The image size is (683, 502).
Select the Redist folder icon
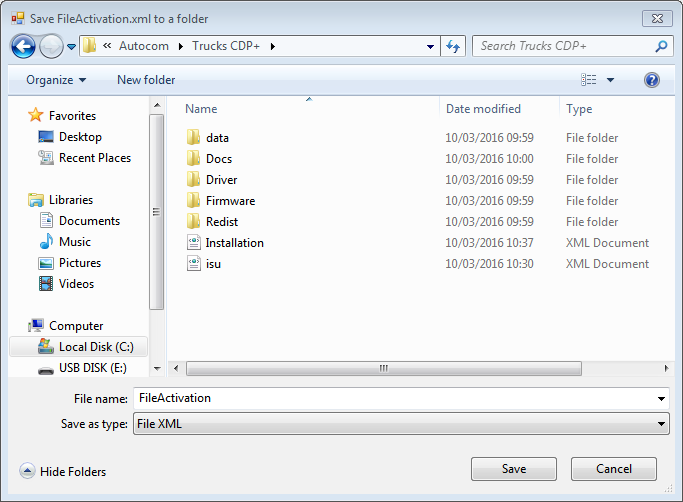pos(193,221)
